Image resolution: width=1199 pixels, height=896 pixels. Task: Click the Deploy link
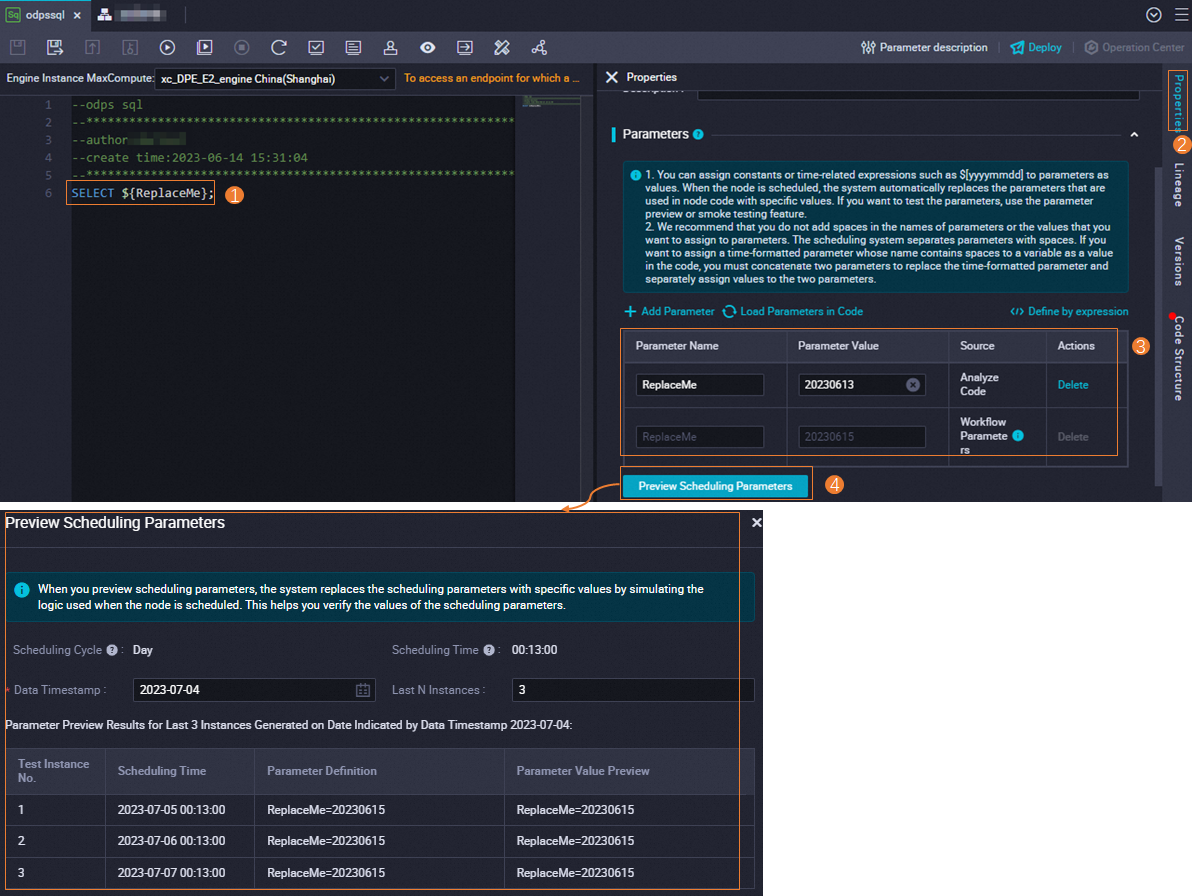1036,47
